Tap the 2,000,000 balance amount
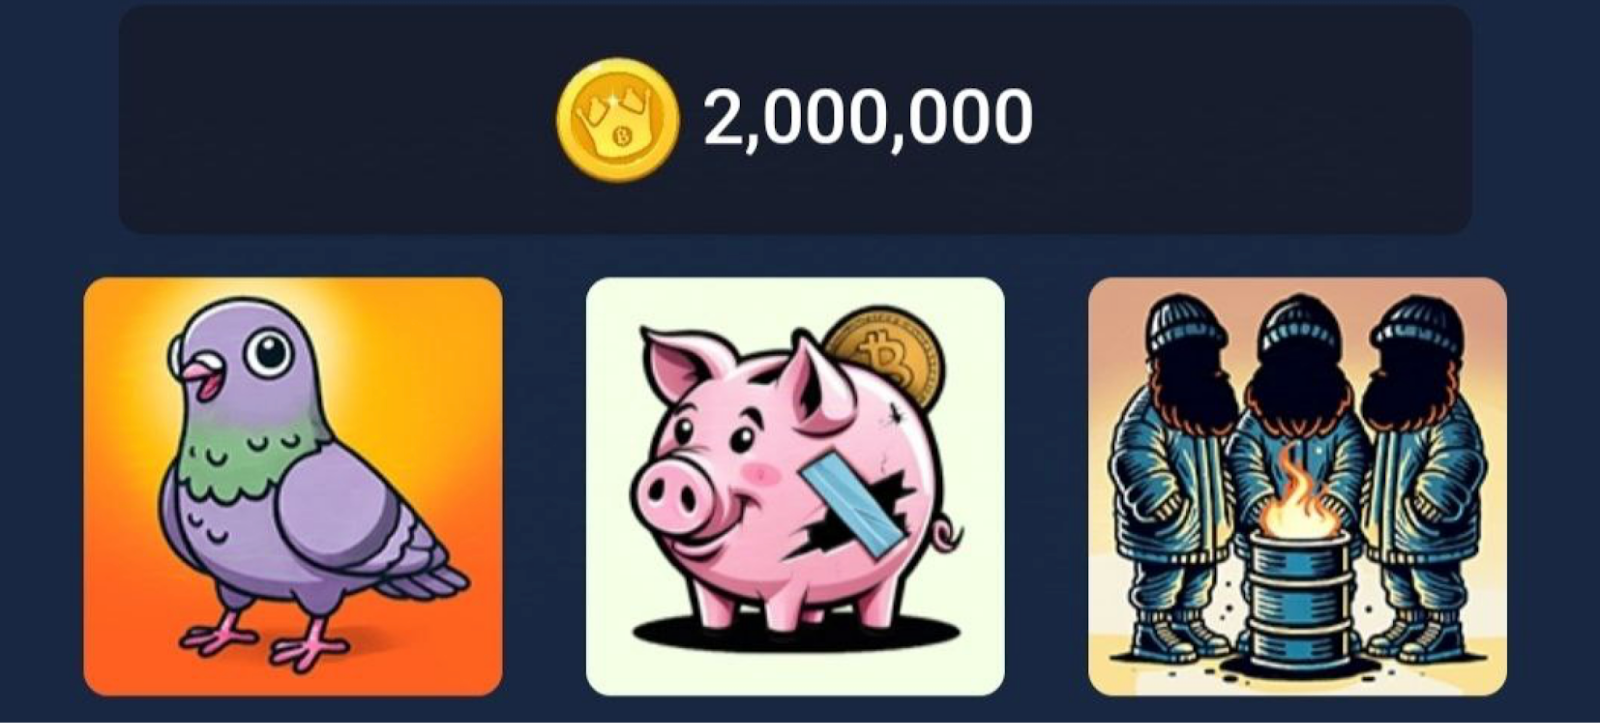Image resolution: width=1600 pixels, height=723 pixels. [x=868, y=118]
